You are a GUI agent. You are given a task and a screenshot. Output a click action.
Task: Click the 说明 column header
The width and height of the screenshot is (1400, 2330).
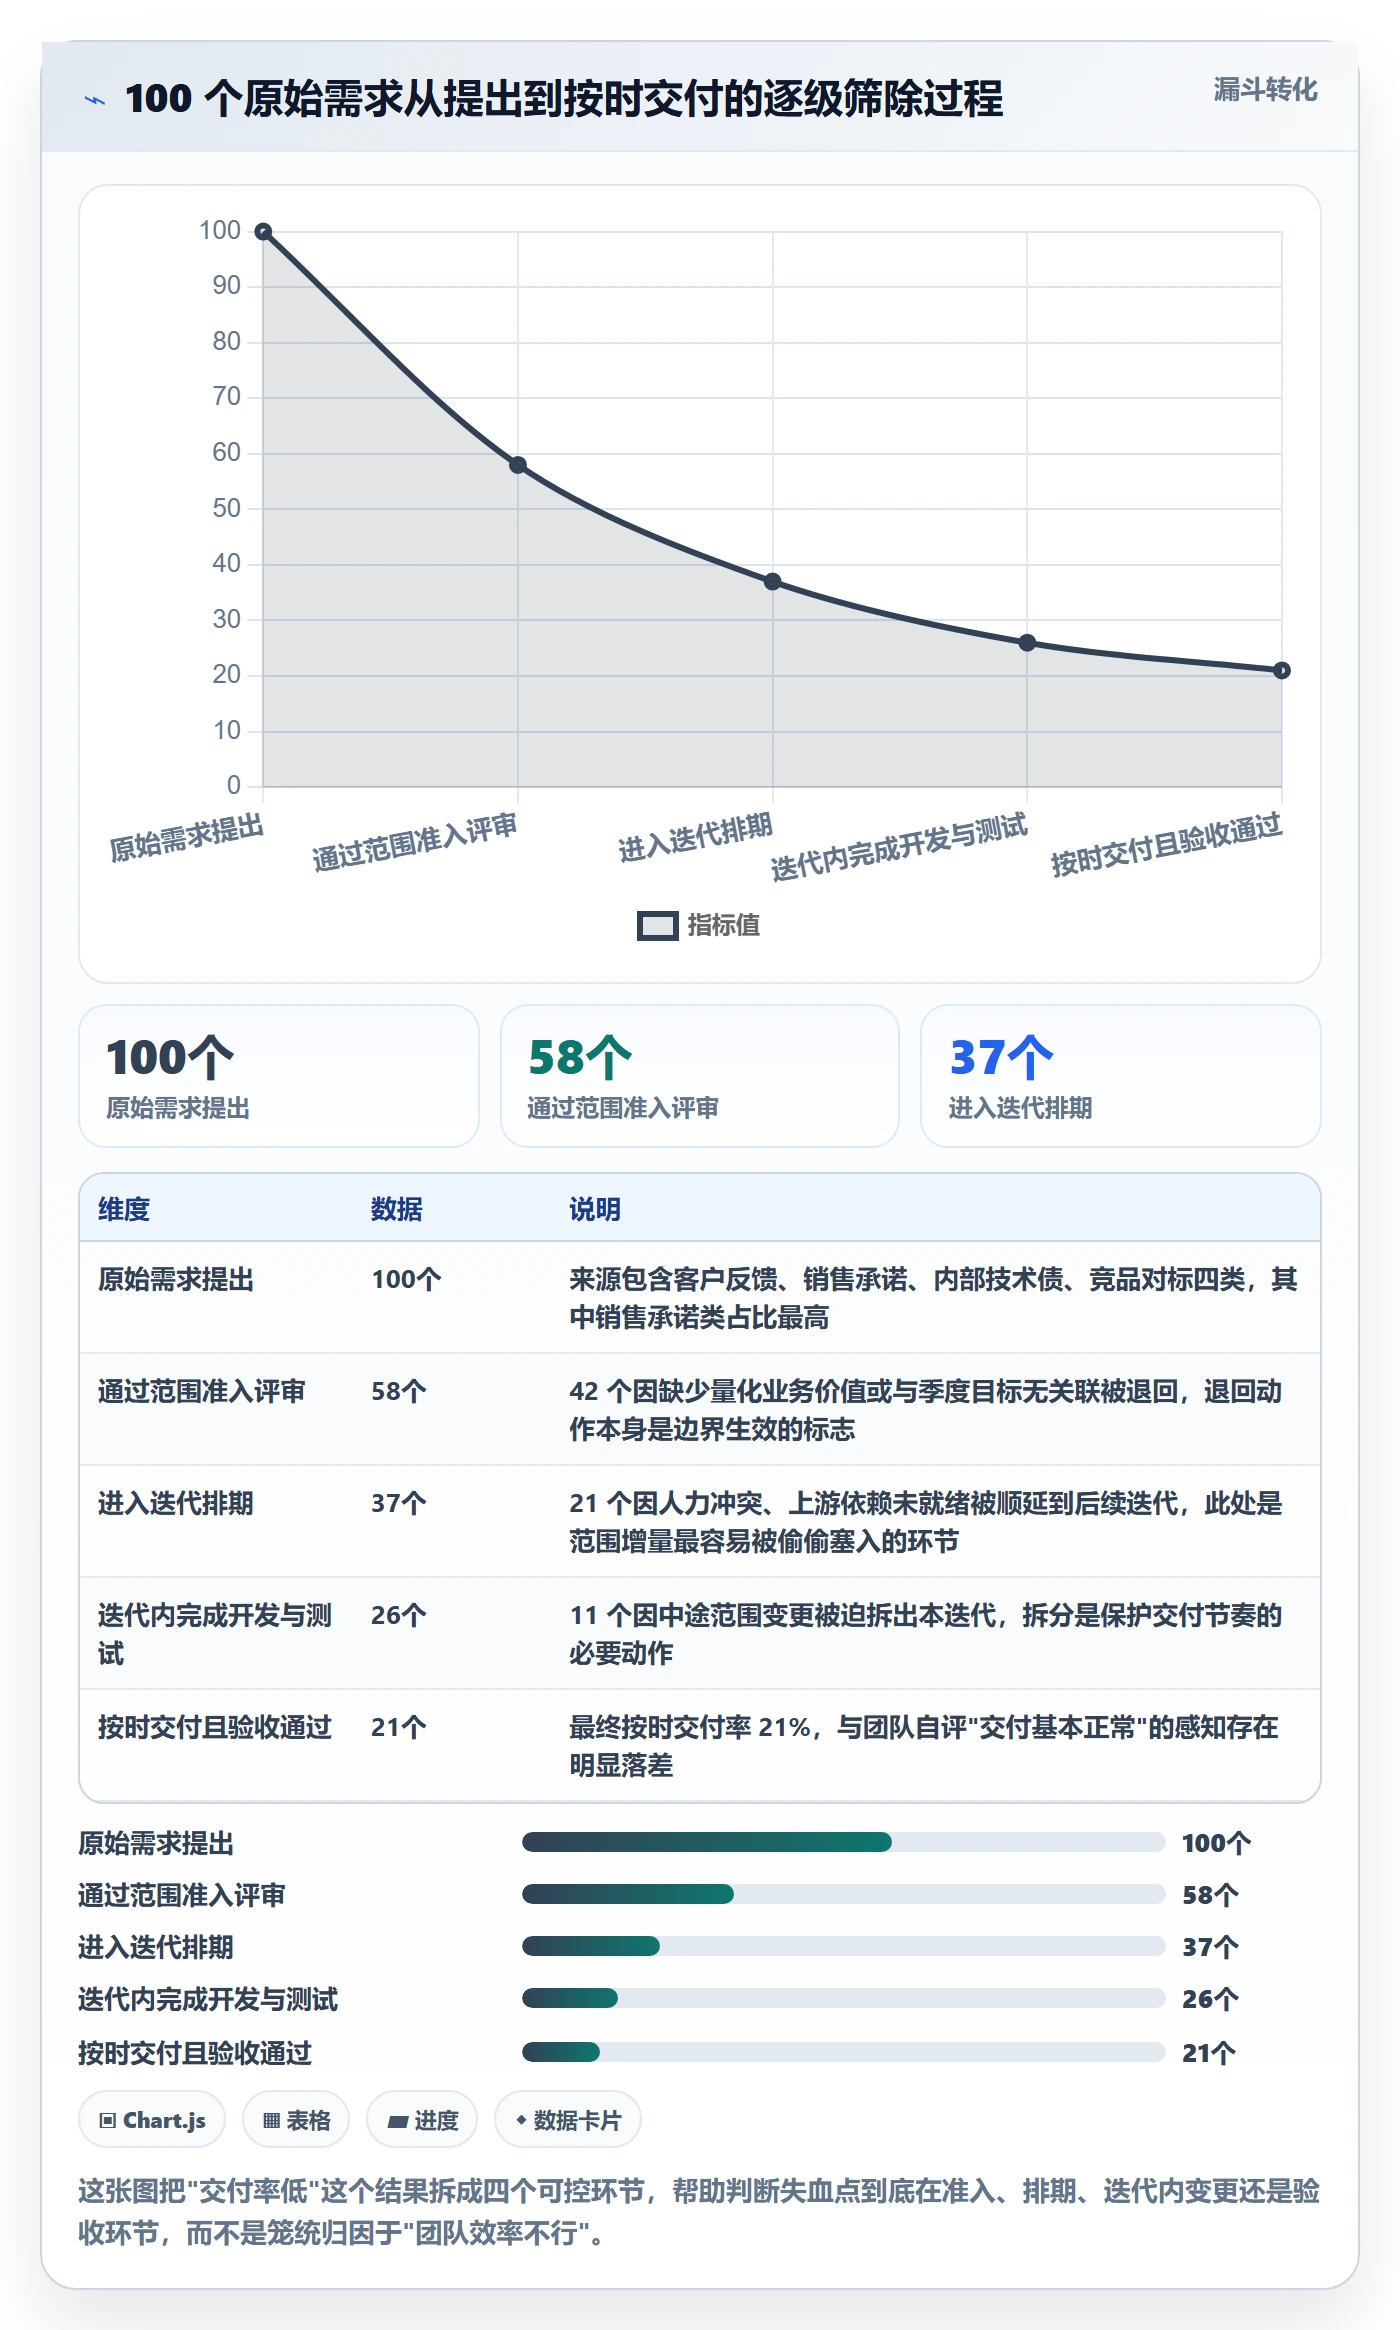click(x=595, y=1210)
